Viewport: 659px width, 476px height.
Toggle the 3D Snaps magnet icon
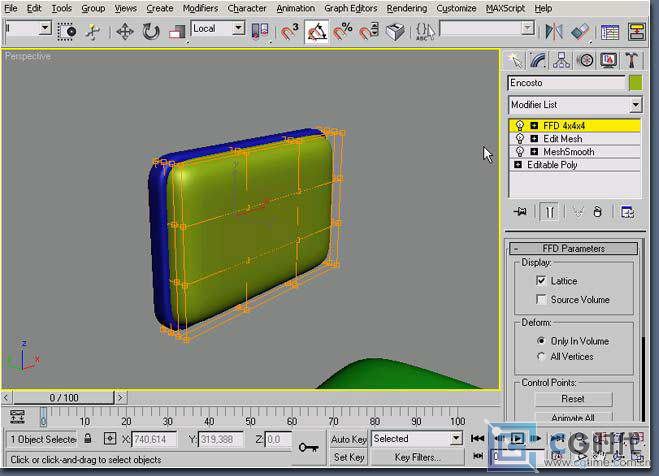(290, 32)
